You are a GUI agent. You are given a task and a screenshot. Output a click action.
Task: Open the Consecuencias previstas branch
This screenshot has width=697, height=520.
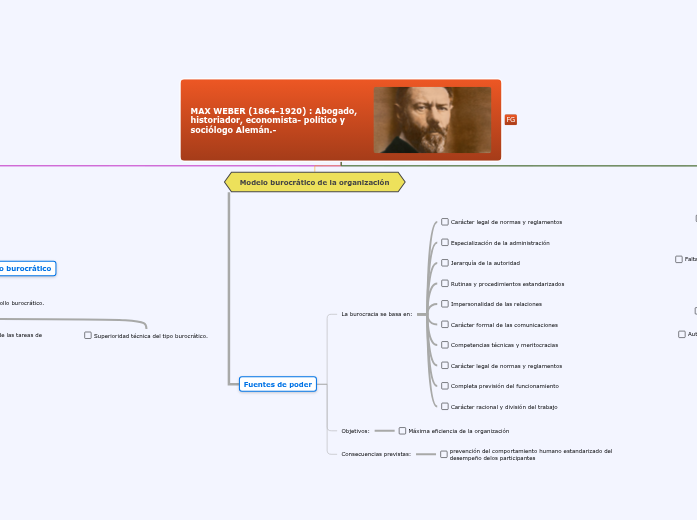pos(375,454)
